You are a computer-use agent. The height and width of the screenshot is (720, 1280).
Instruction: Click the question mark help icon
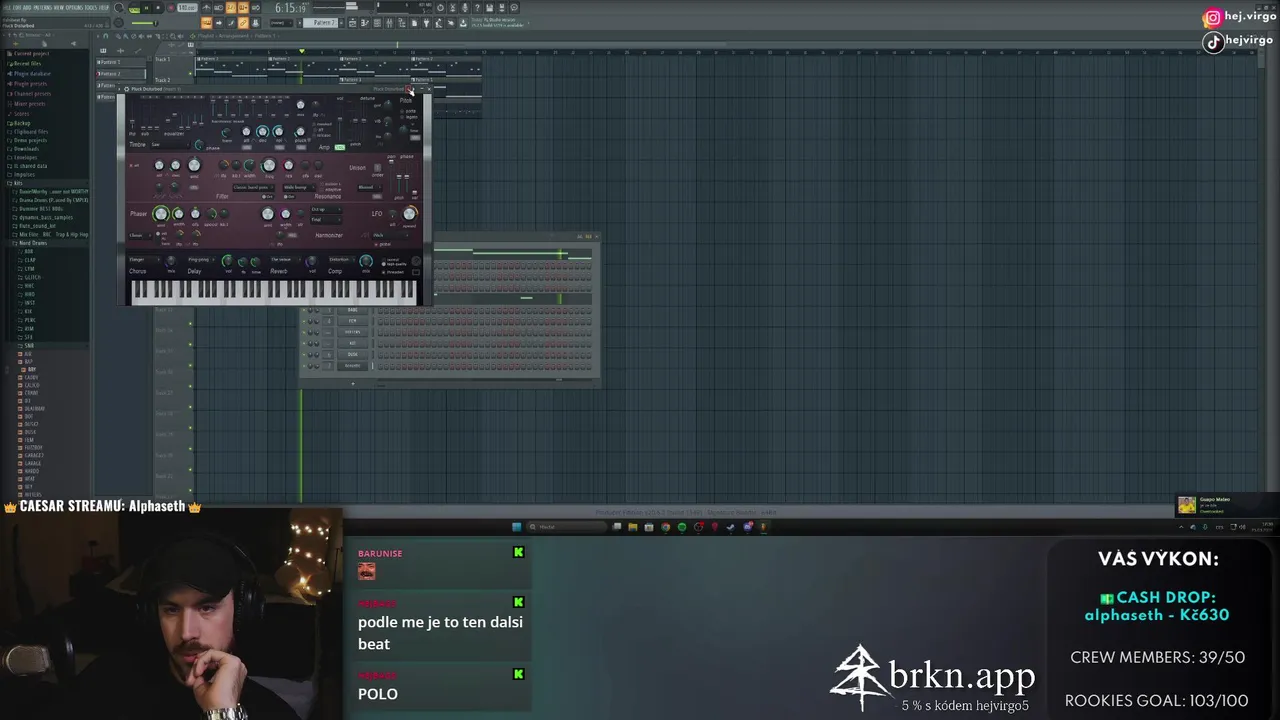[477, 8]
